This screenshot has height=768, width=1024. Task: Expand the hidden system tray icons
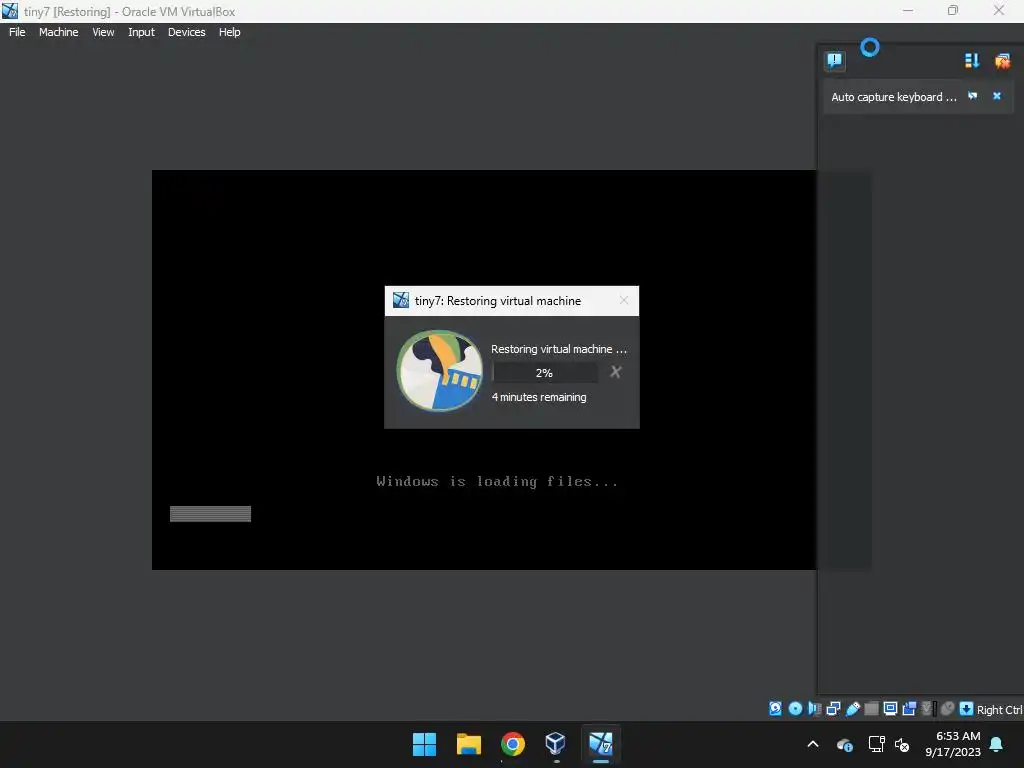(x=813, y=744)
